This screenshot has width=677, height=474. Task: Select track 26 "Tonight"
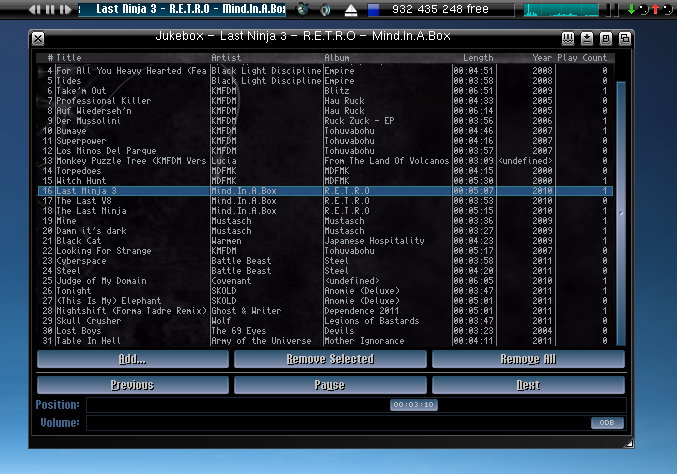pyautogui.click(x=325, y=291)
